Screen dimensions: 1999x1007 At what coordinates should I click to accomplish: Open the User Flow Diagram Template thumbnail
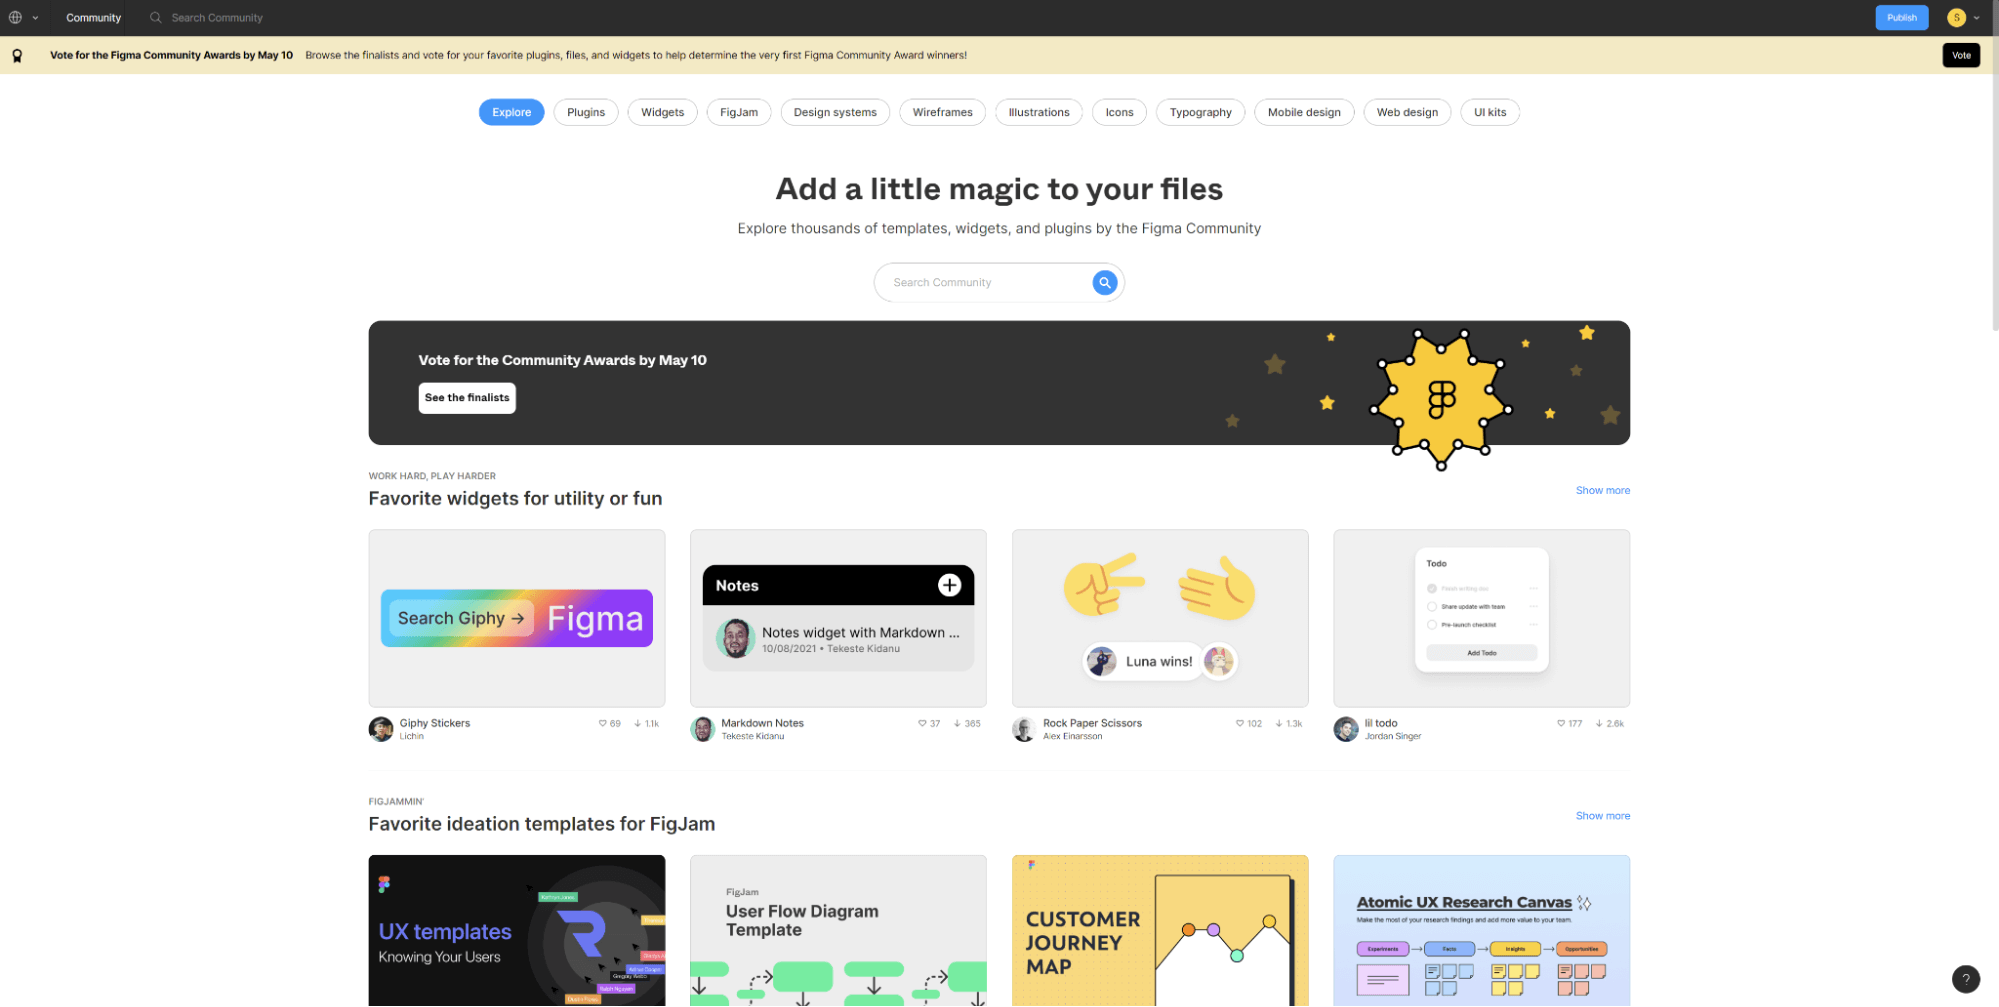[x=838, y=930]
